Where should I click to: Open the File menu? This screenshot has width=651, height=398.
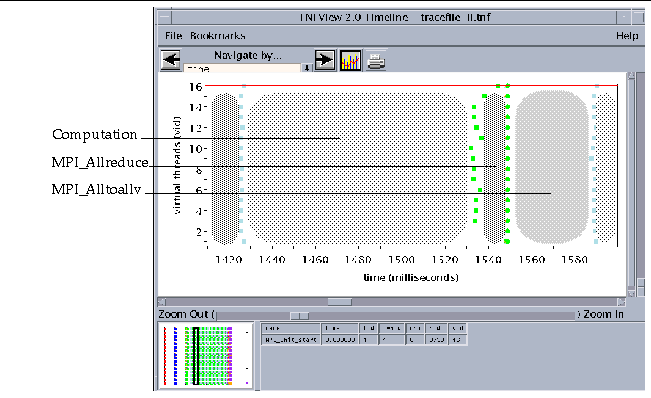click(173, 36)
